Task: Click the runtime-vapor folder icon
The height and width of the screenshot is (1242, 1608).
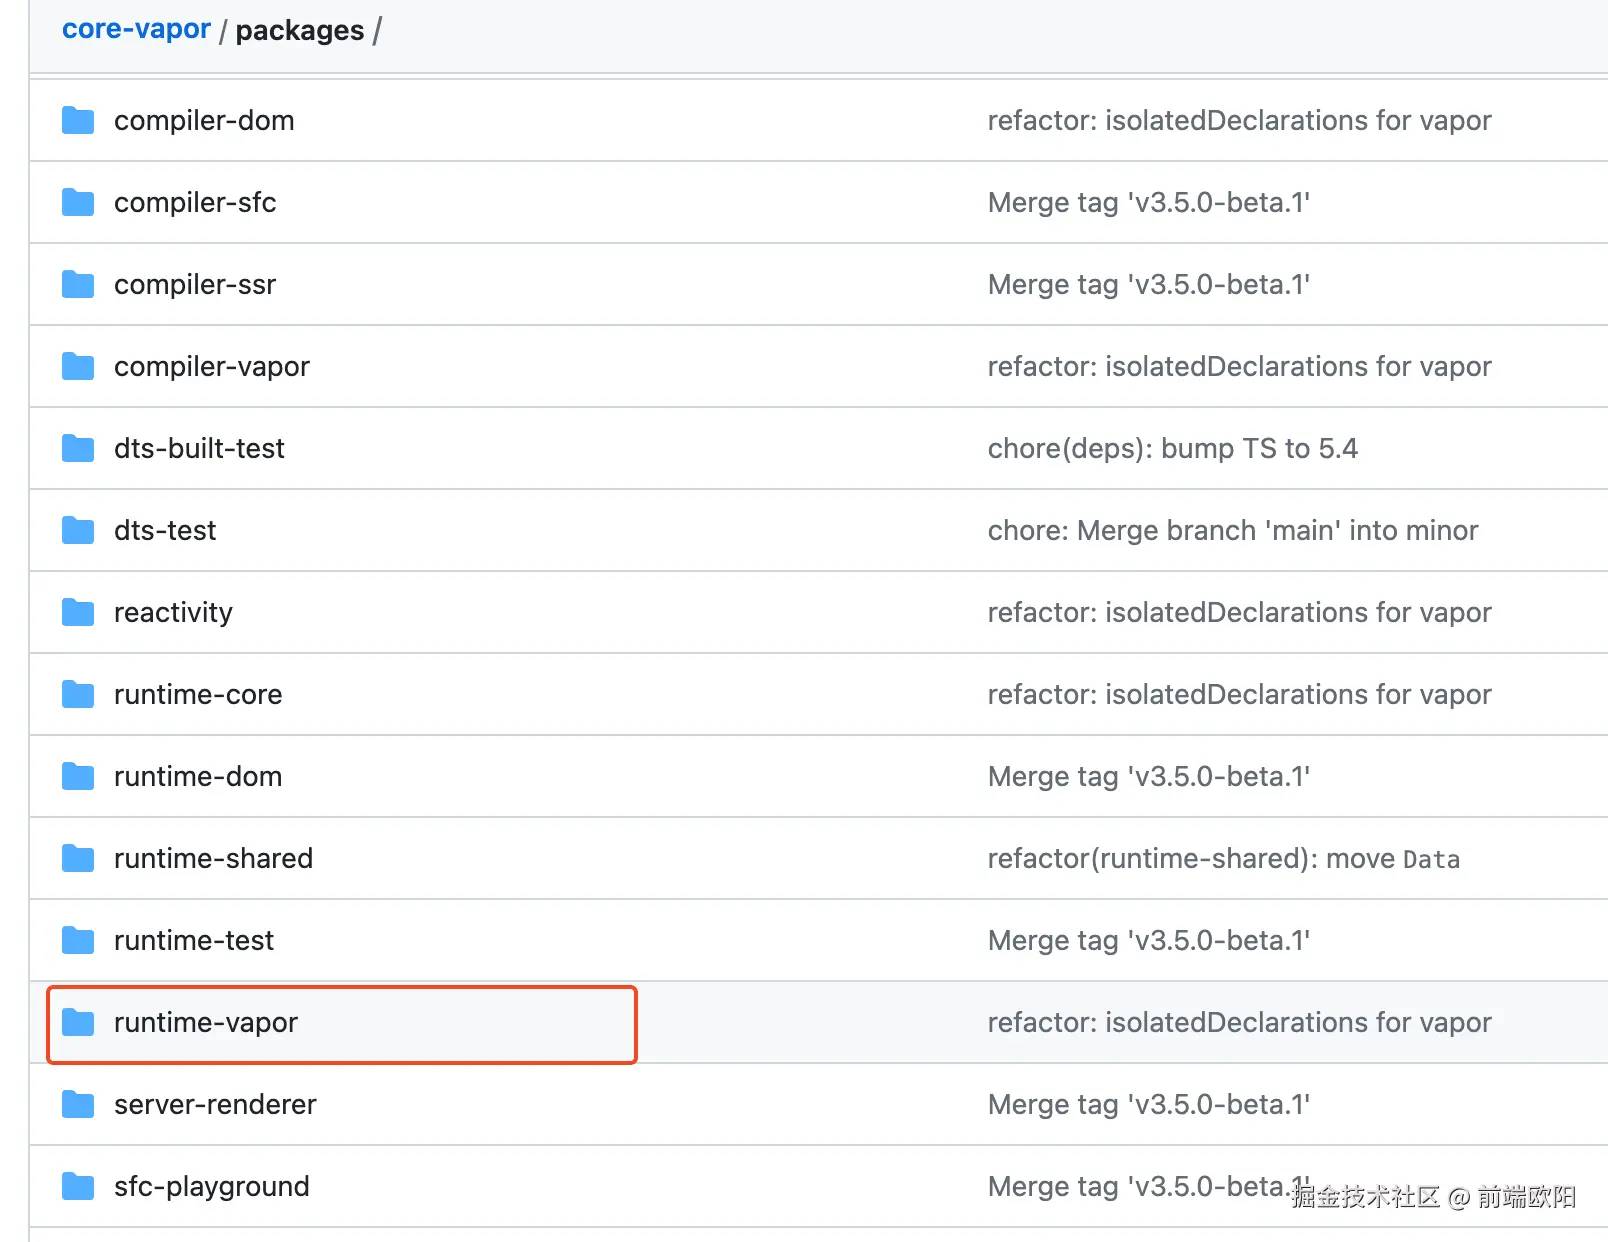Action: pos(78,1023)
